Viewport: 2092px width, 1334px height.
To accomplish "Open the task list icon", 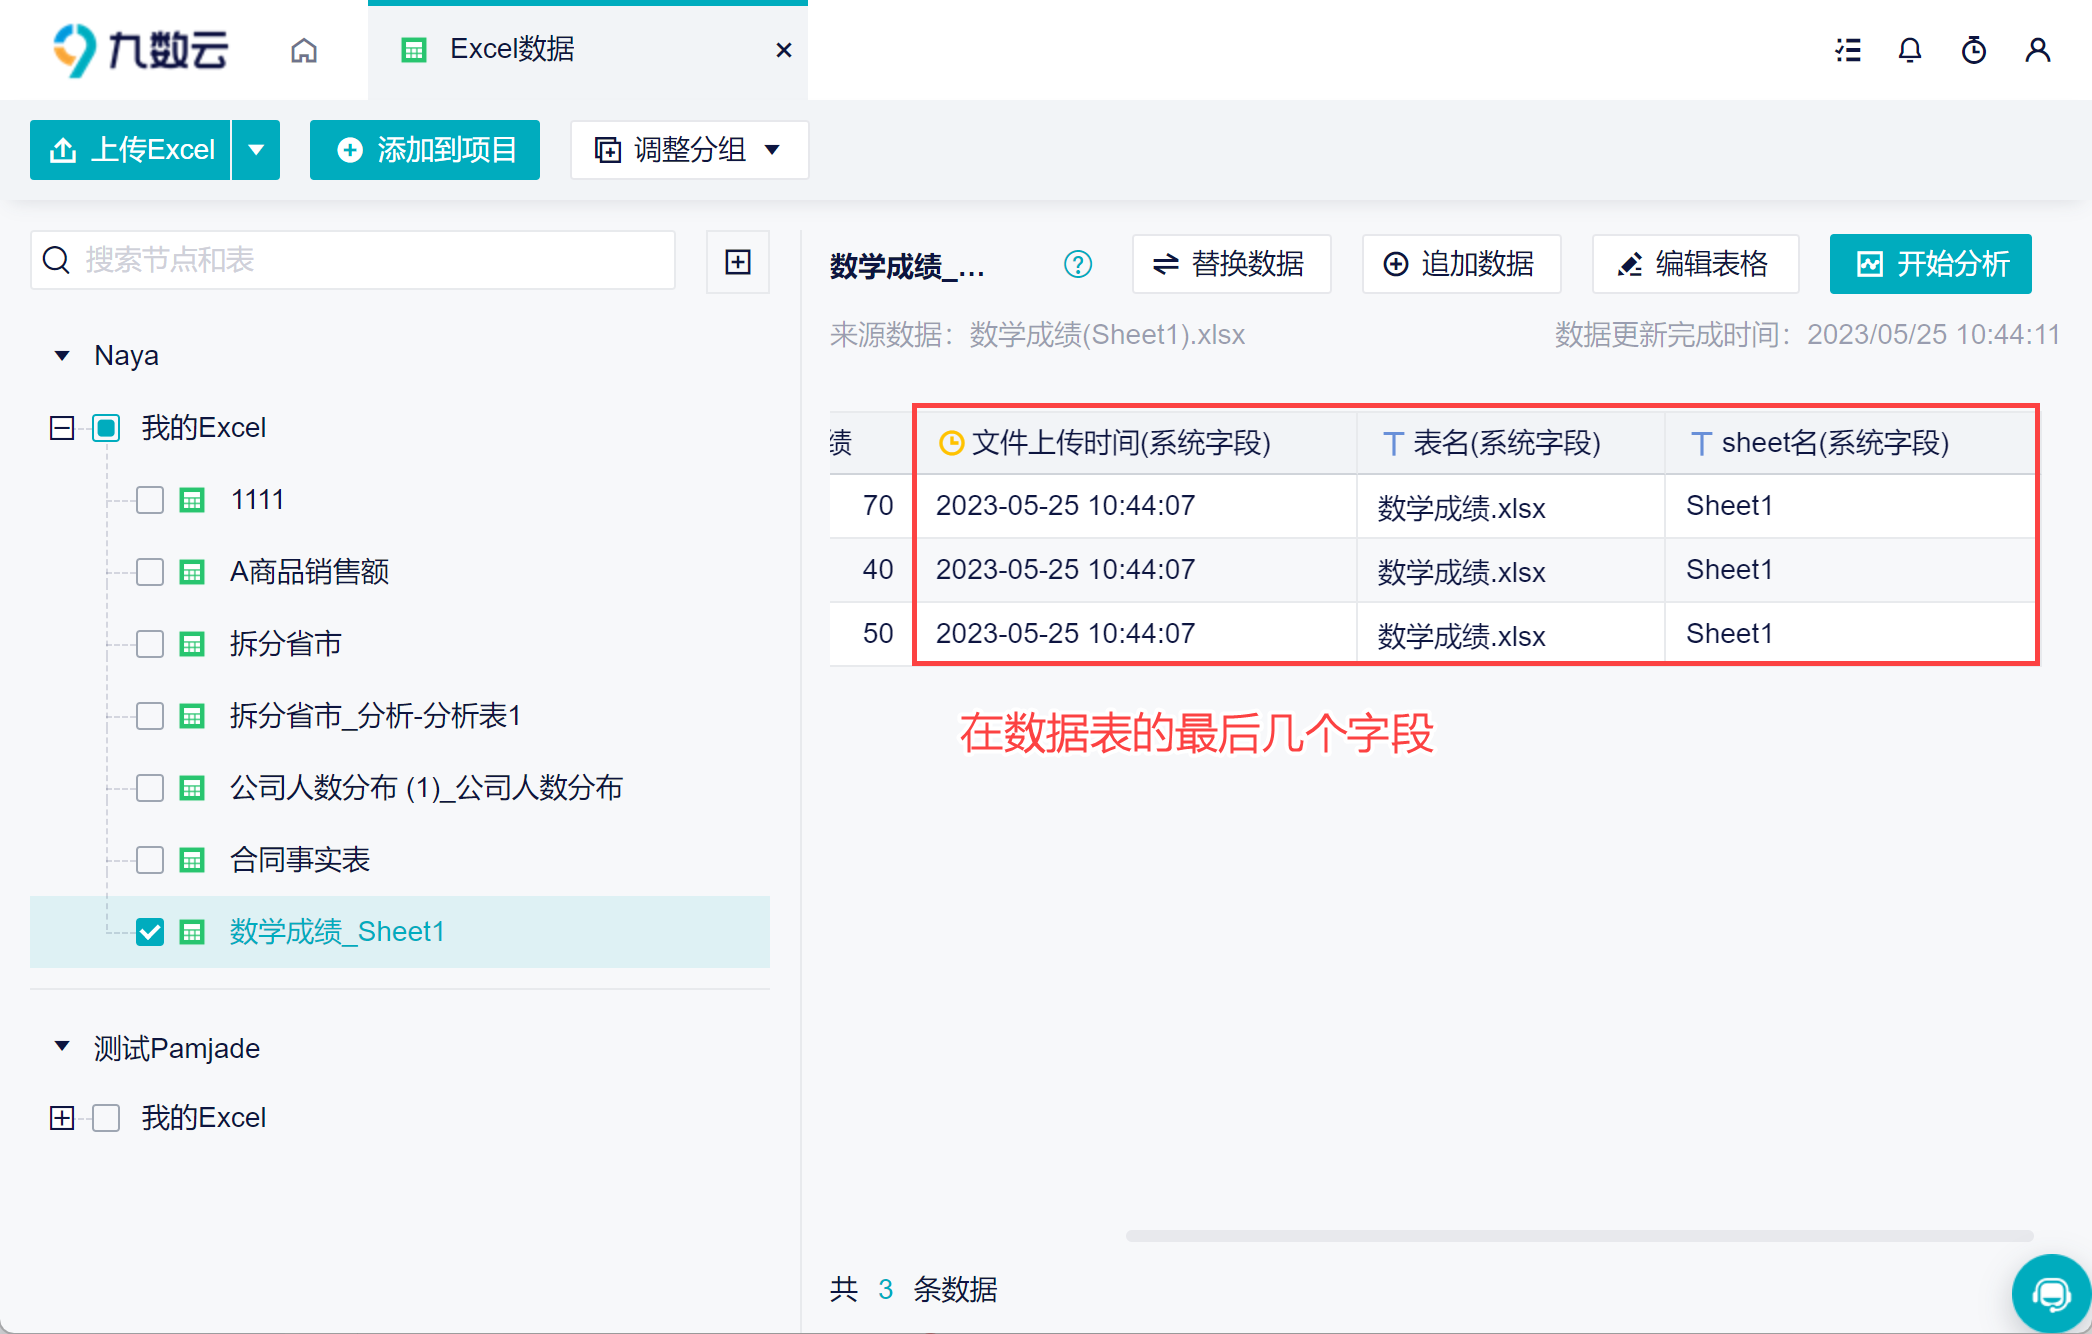I will (1848, 50).
